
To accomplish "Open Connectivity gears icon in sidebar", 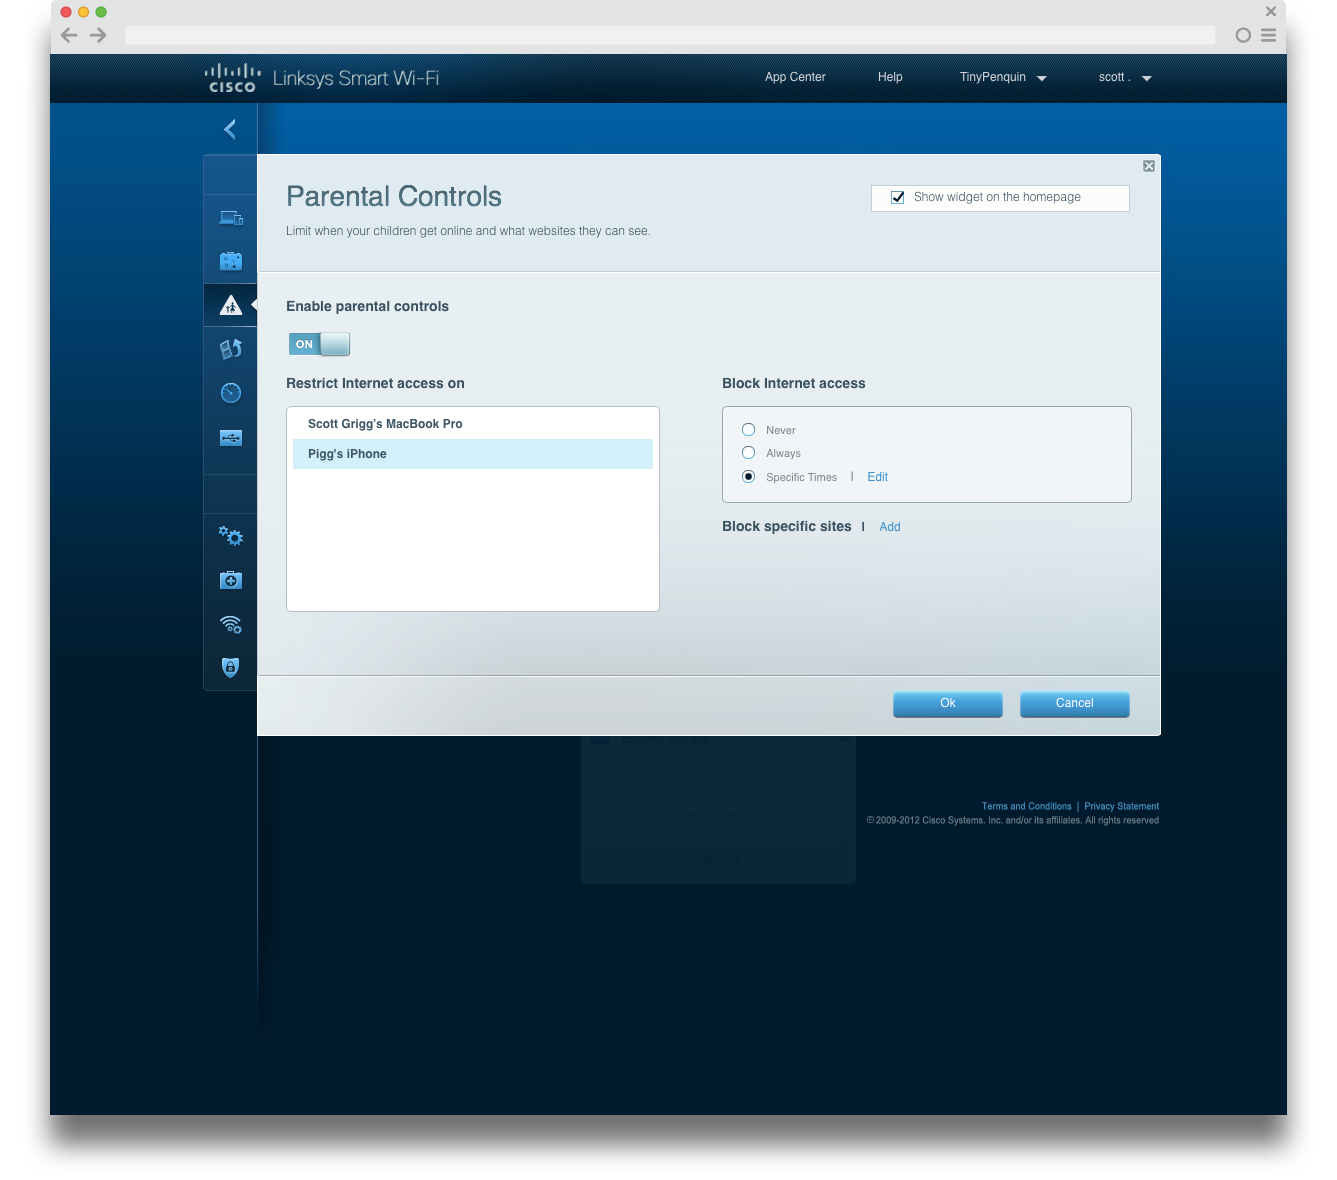I will coord(231,536).
